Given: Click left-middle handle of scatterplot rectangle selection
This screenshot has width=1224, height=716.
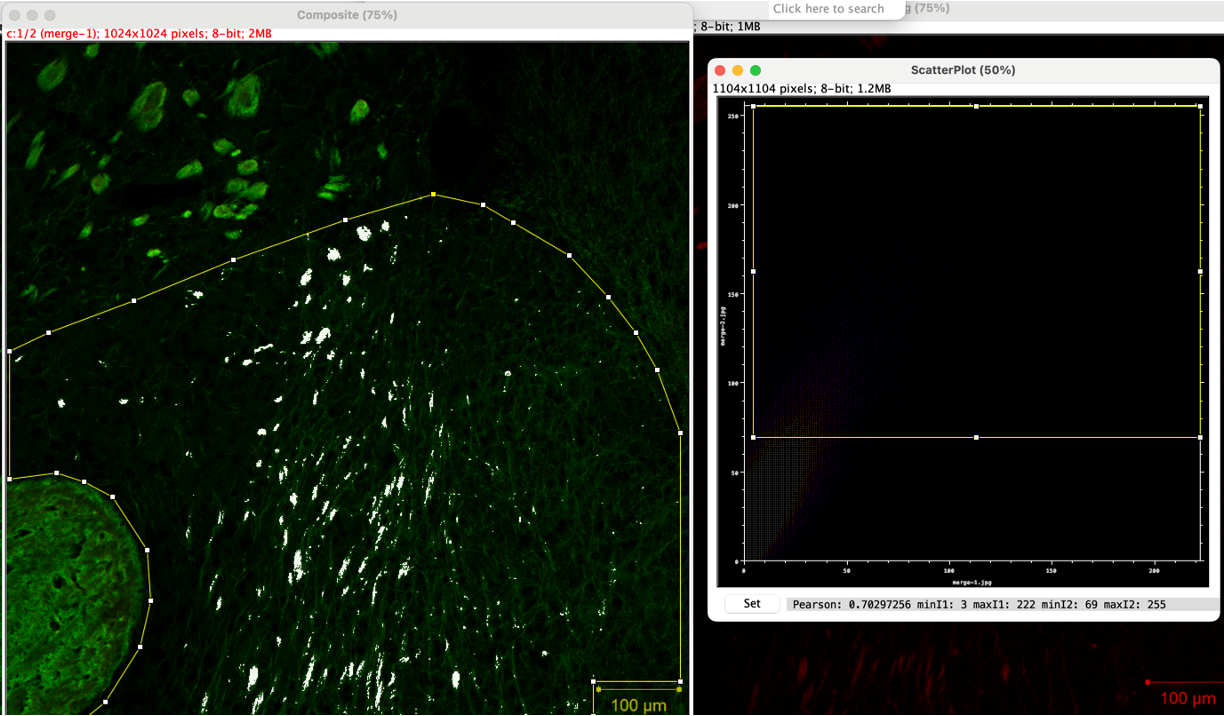Looking at the screenshot, I should coord(753,271).
